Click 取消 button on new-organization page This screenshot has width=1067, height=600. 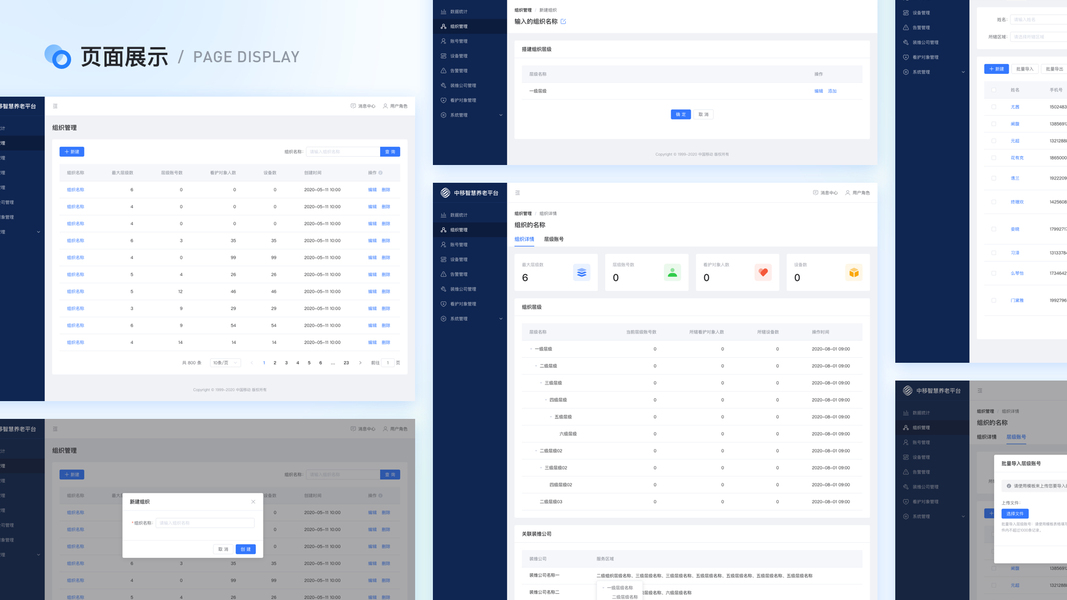point(704,114)
